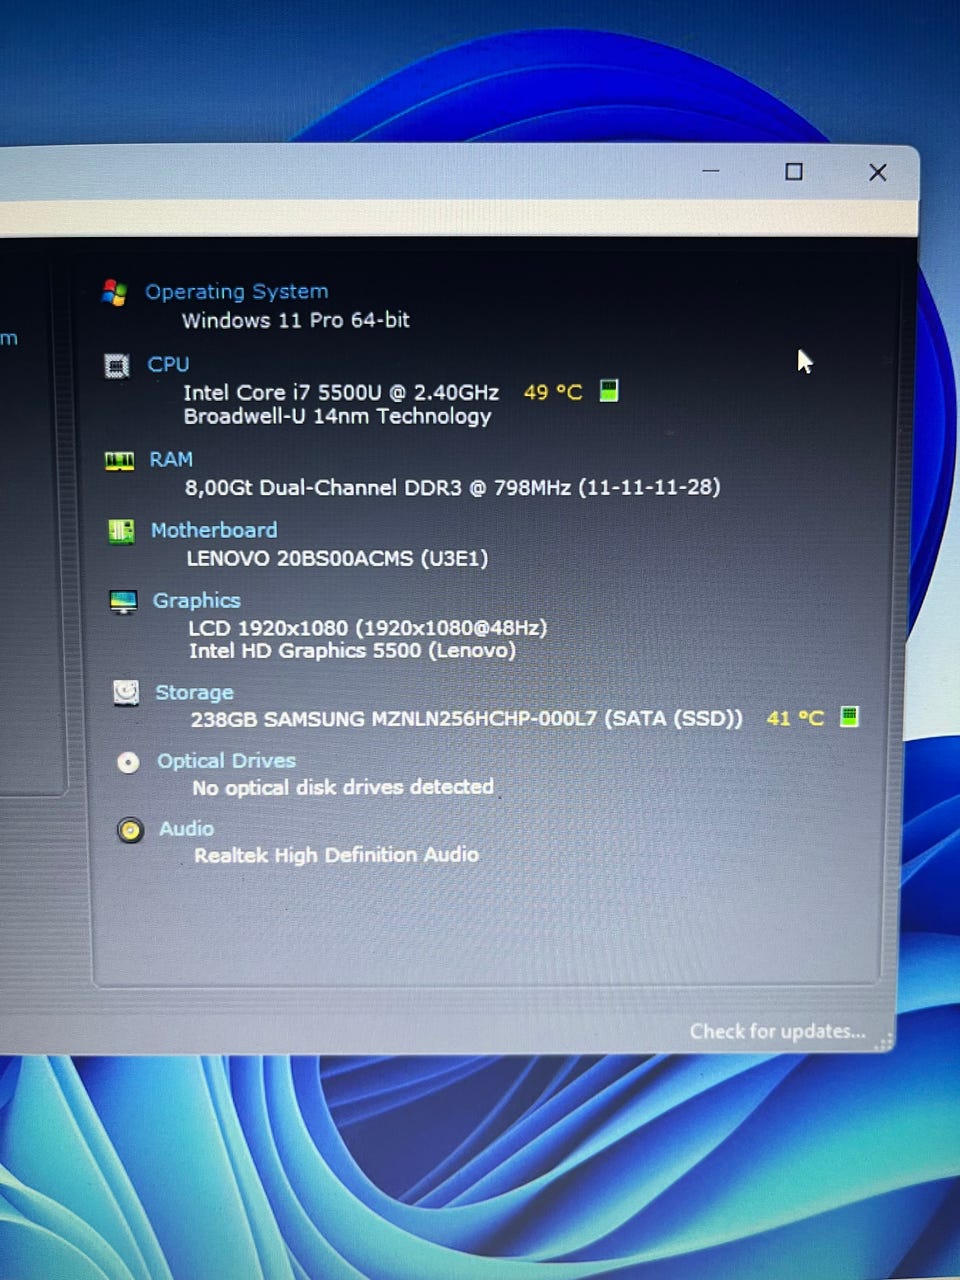The image size is (960, 1280).
Task: Click the Optical Drives disc icon
Action: [x=128, y=762]
